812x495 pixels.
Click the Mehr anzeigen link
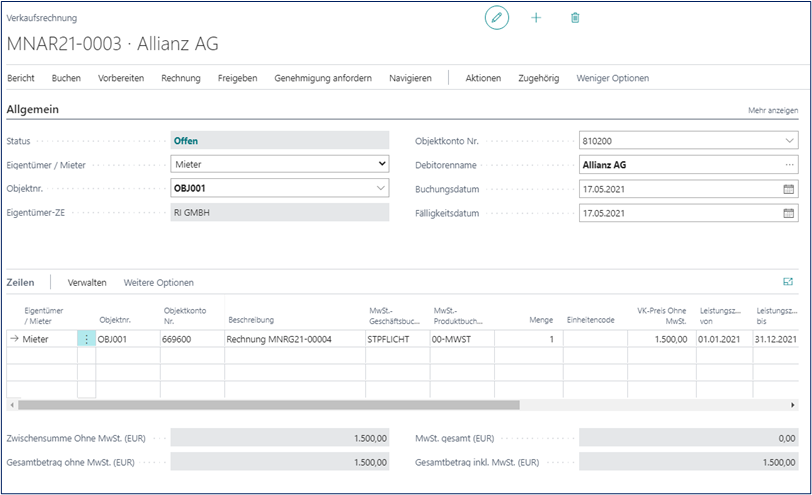tap(773, 110)
